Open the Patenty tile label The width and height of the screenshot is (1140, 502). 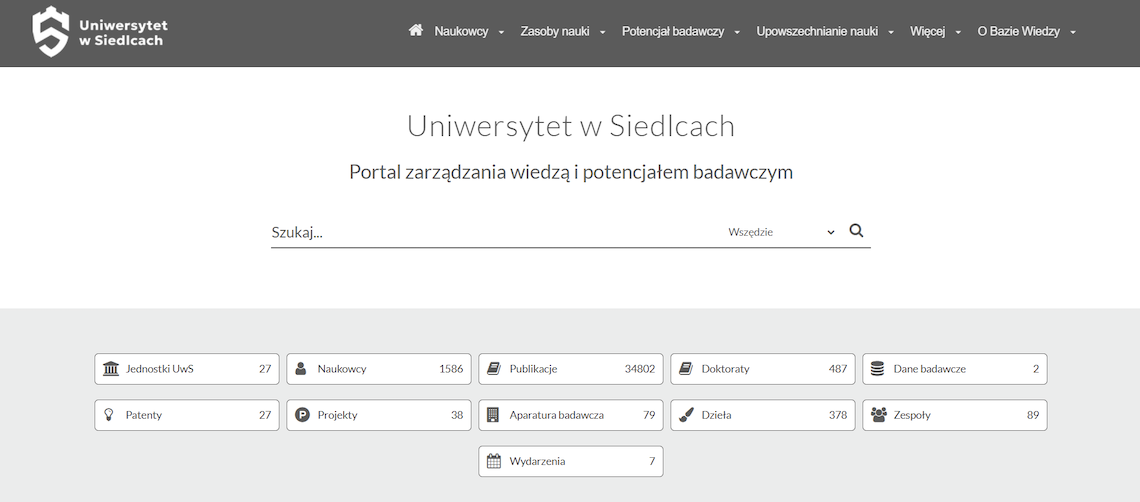pyautogui.click(x=144, y=415)
